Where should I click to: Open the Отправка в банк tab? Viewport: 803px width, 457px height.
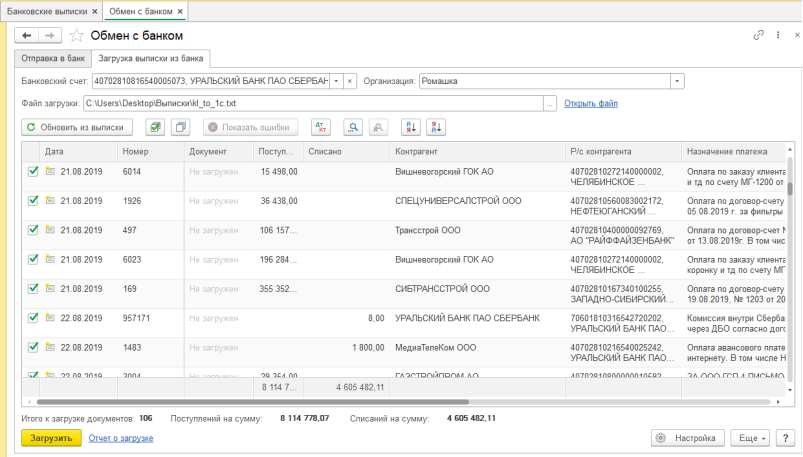(53, 58)
